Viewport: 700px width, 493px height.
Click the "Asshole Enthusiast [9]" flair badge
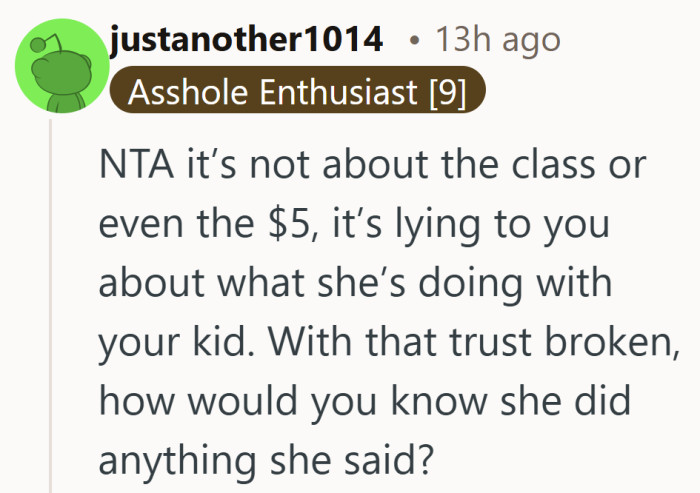[x=298, y=93]
